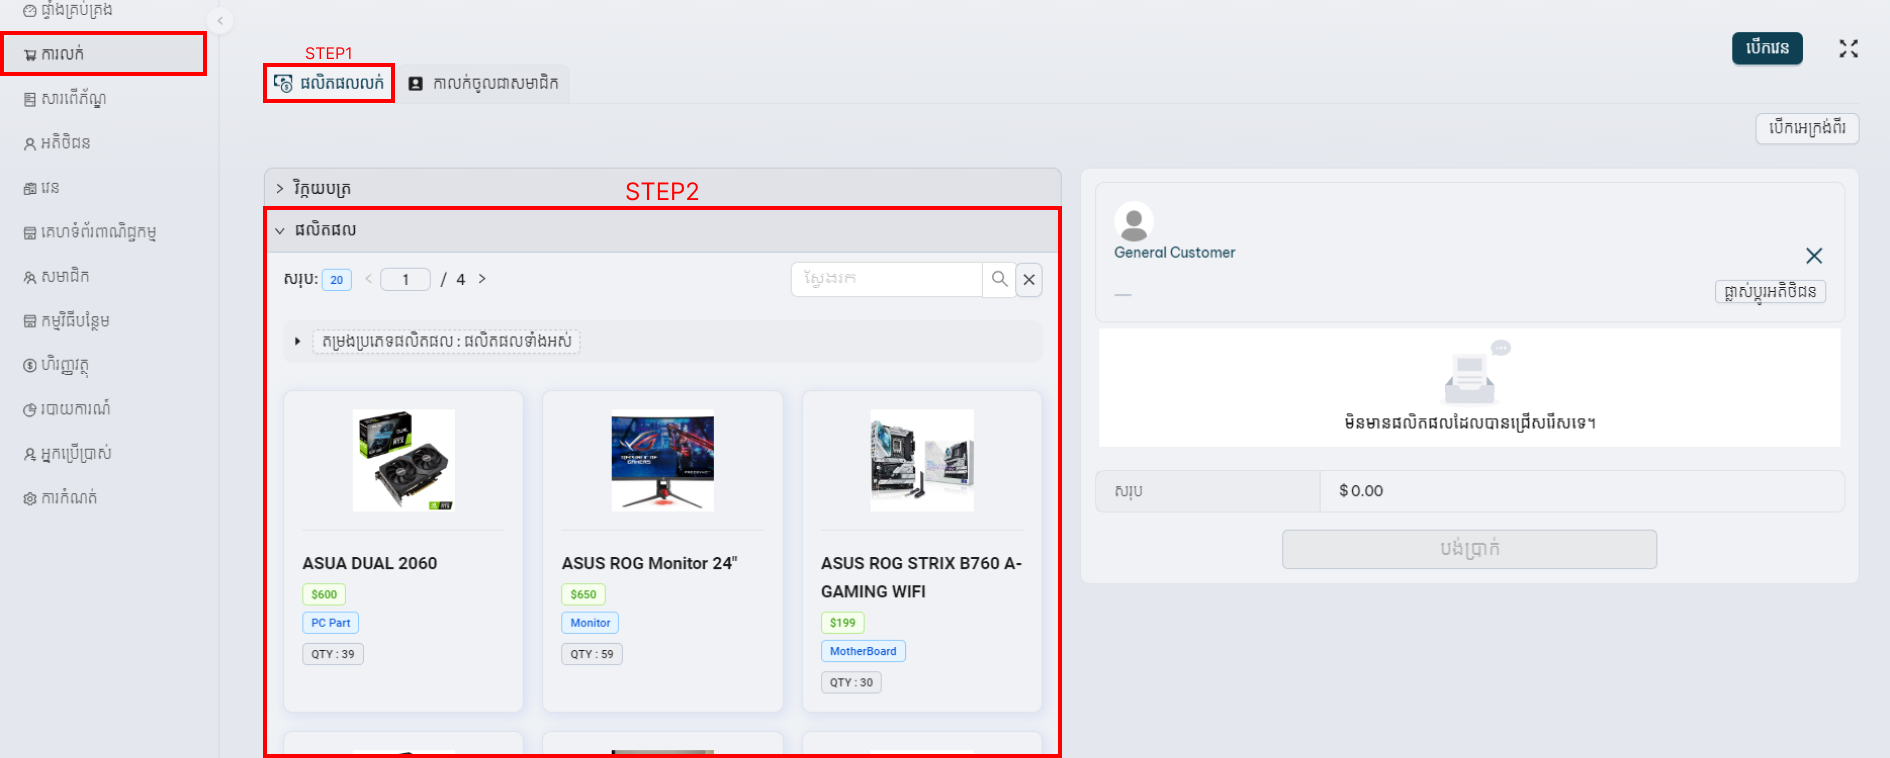
Task: Click into the product search field
Action: (885, 279)
